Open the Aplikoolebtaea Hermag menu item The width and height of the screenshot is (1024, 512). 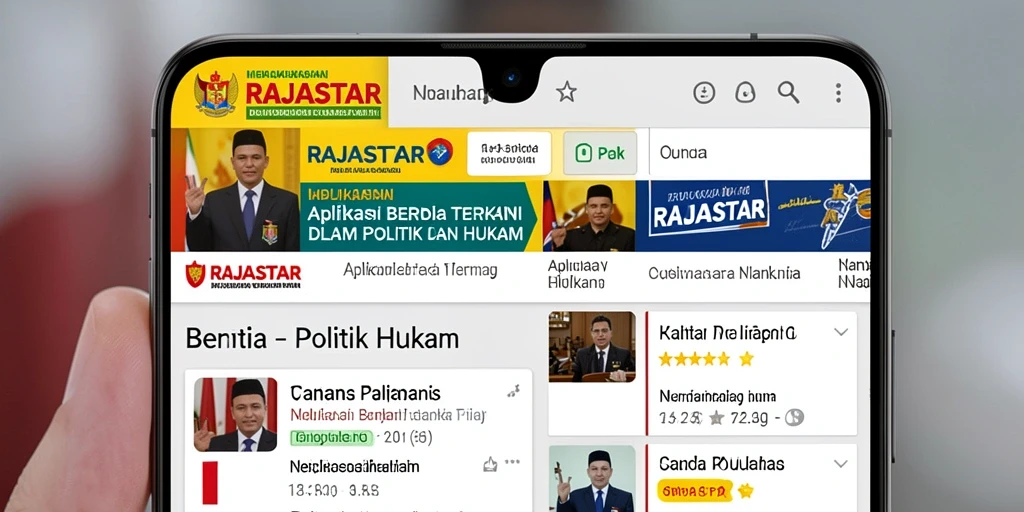pos(420,270)
